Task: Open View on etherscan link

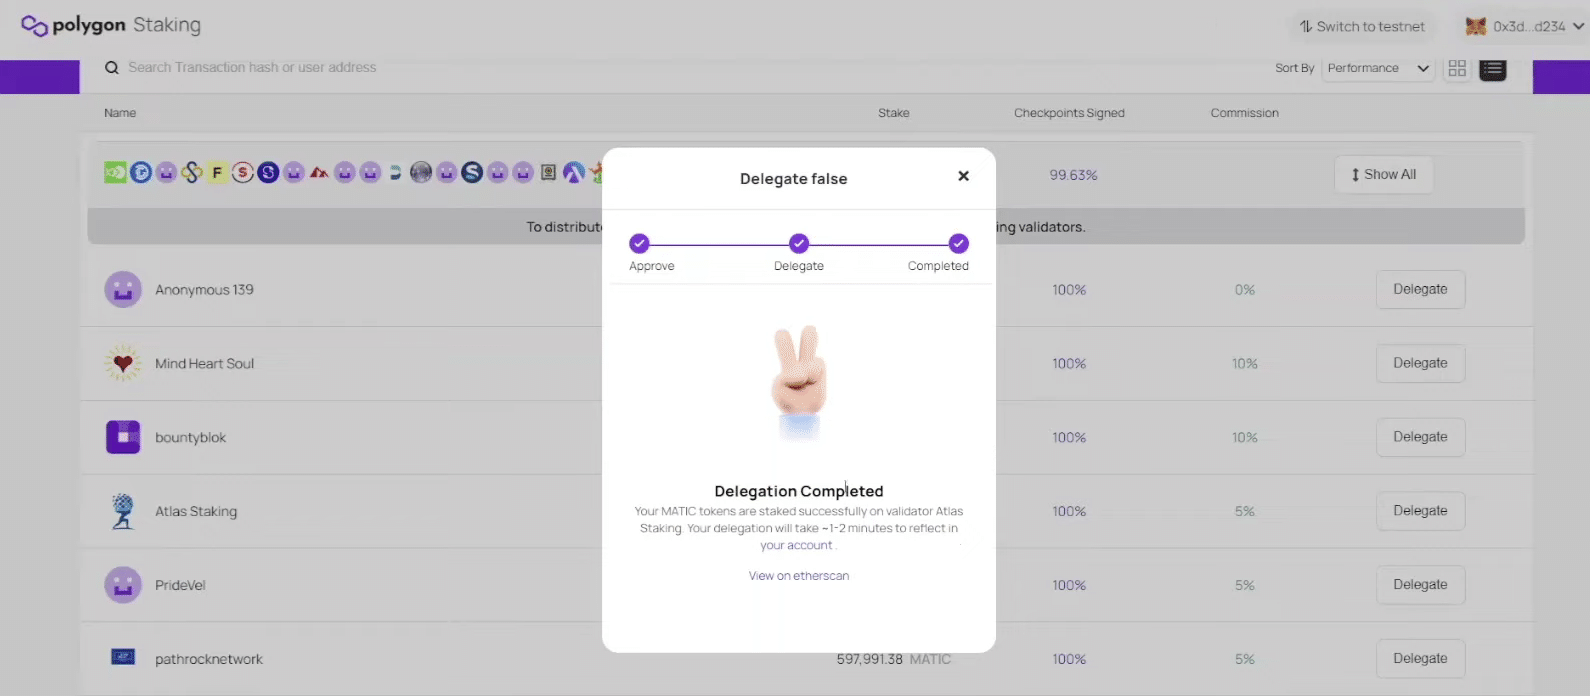Action: (799, 576)
